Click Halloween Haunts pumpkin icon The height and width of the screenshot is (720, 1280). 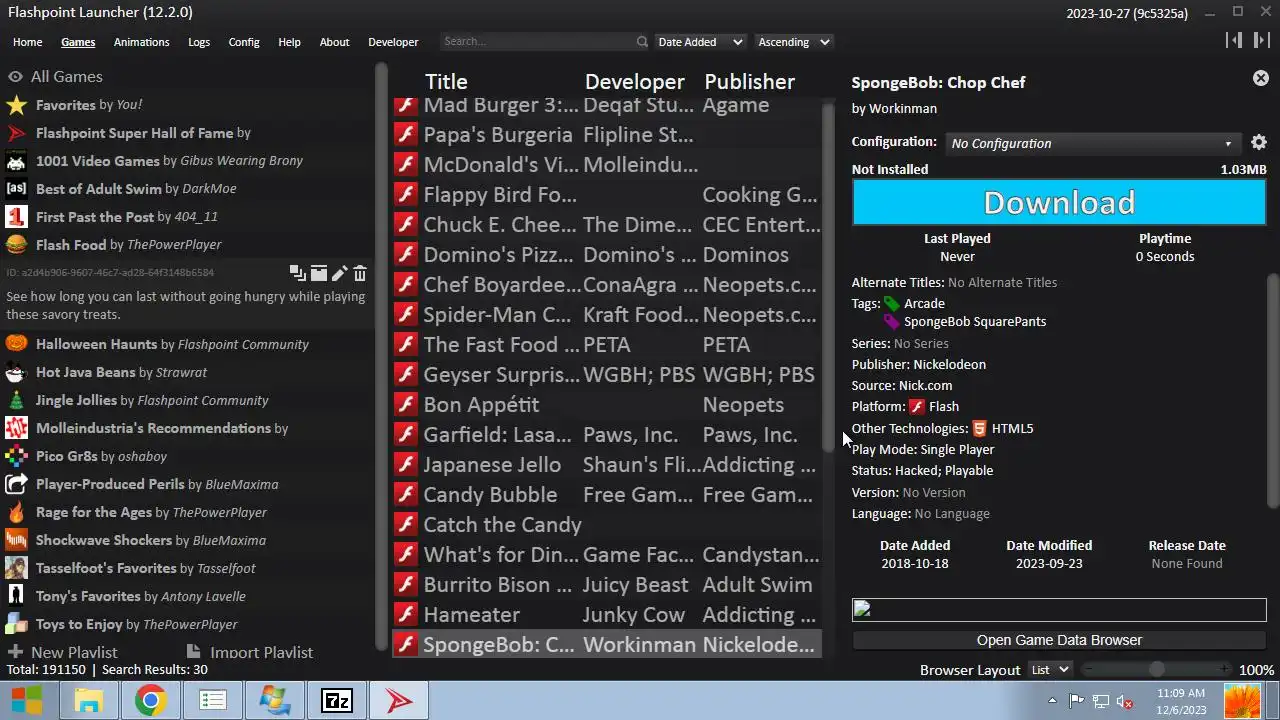[x=16, y=344]
